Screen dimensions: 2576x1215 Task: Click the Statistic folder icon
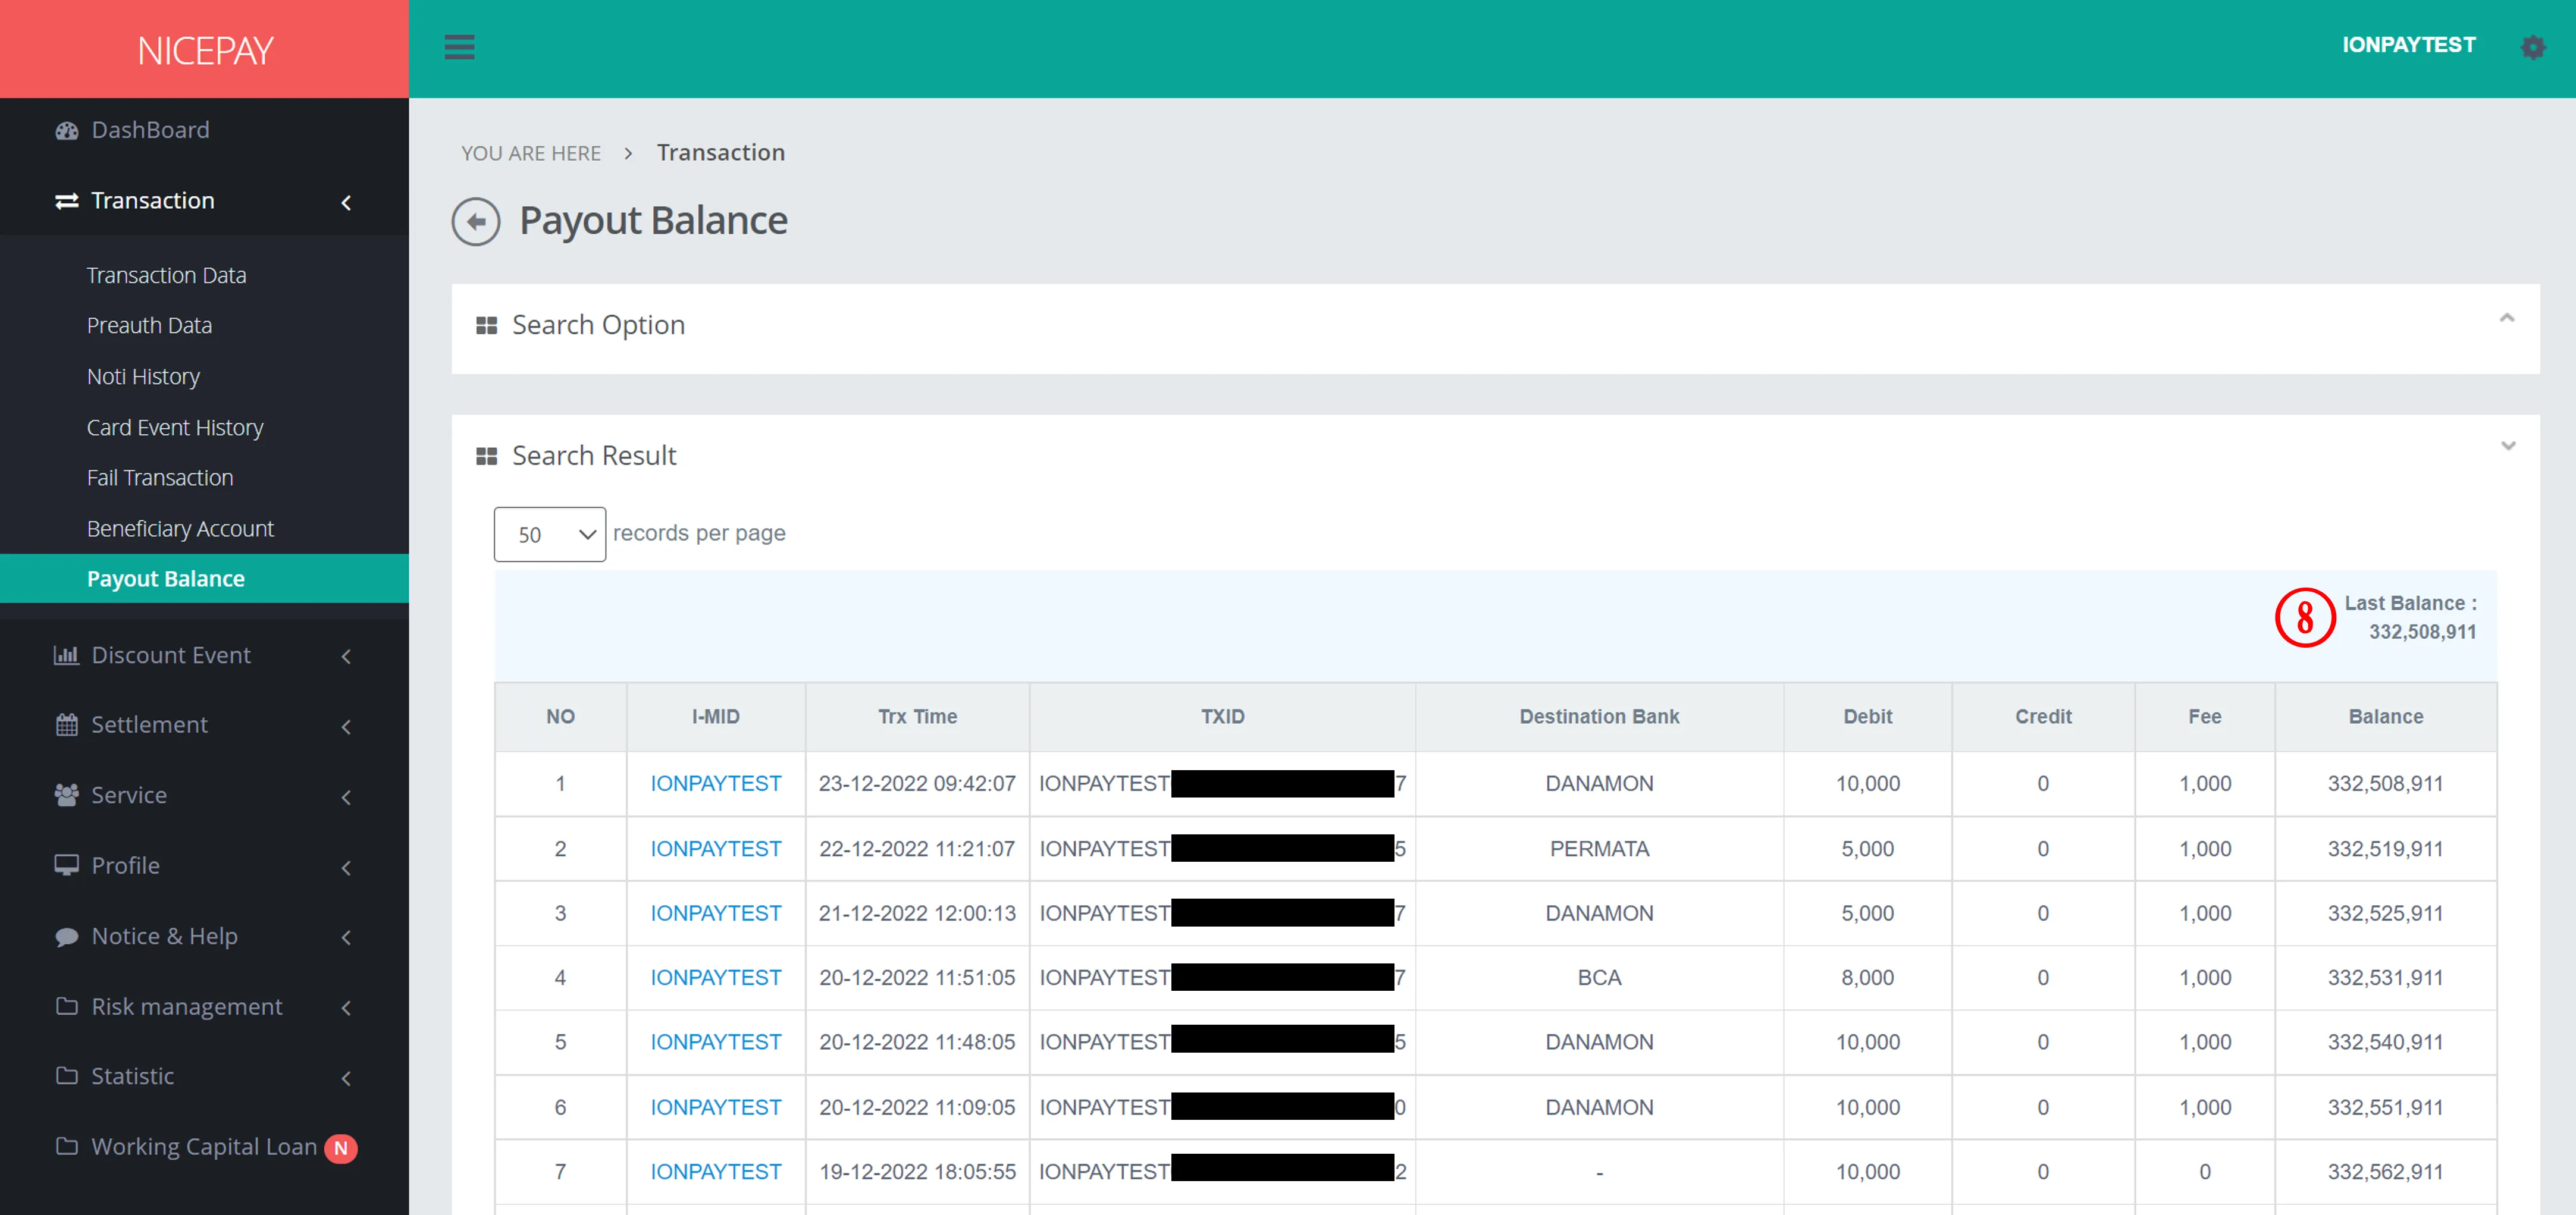(x=67, y=1076)
